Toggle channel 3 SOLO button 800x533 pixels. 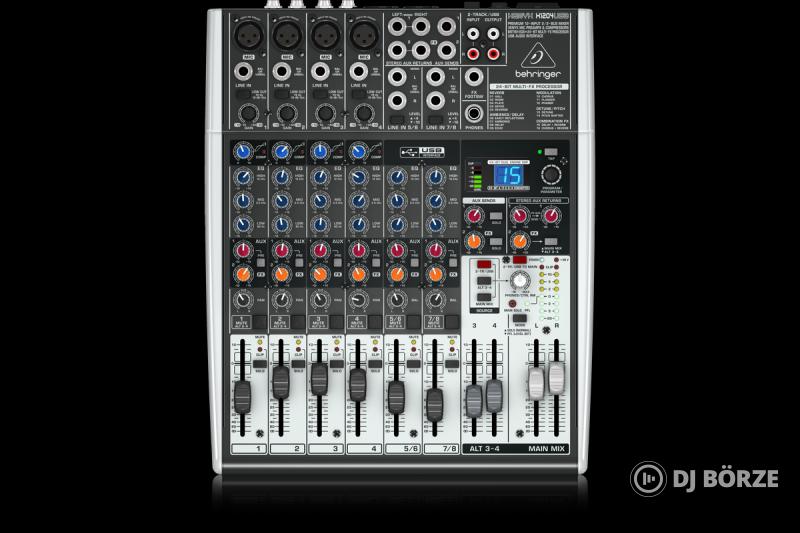point(337,364)
